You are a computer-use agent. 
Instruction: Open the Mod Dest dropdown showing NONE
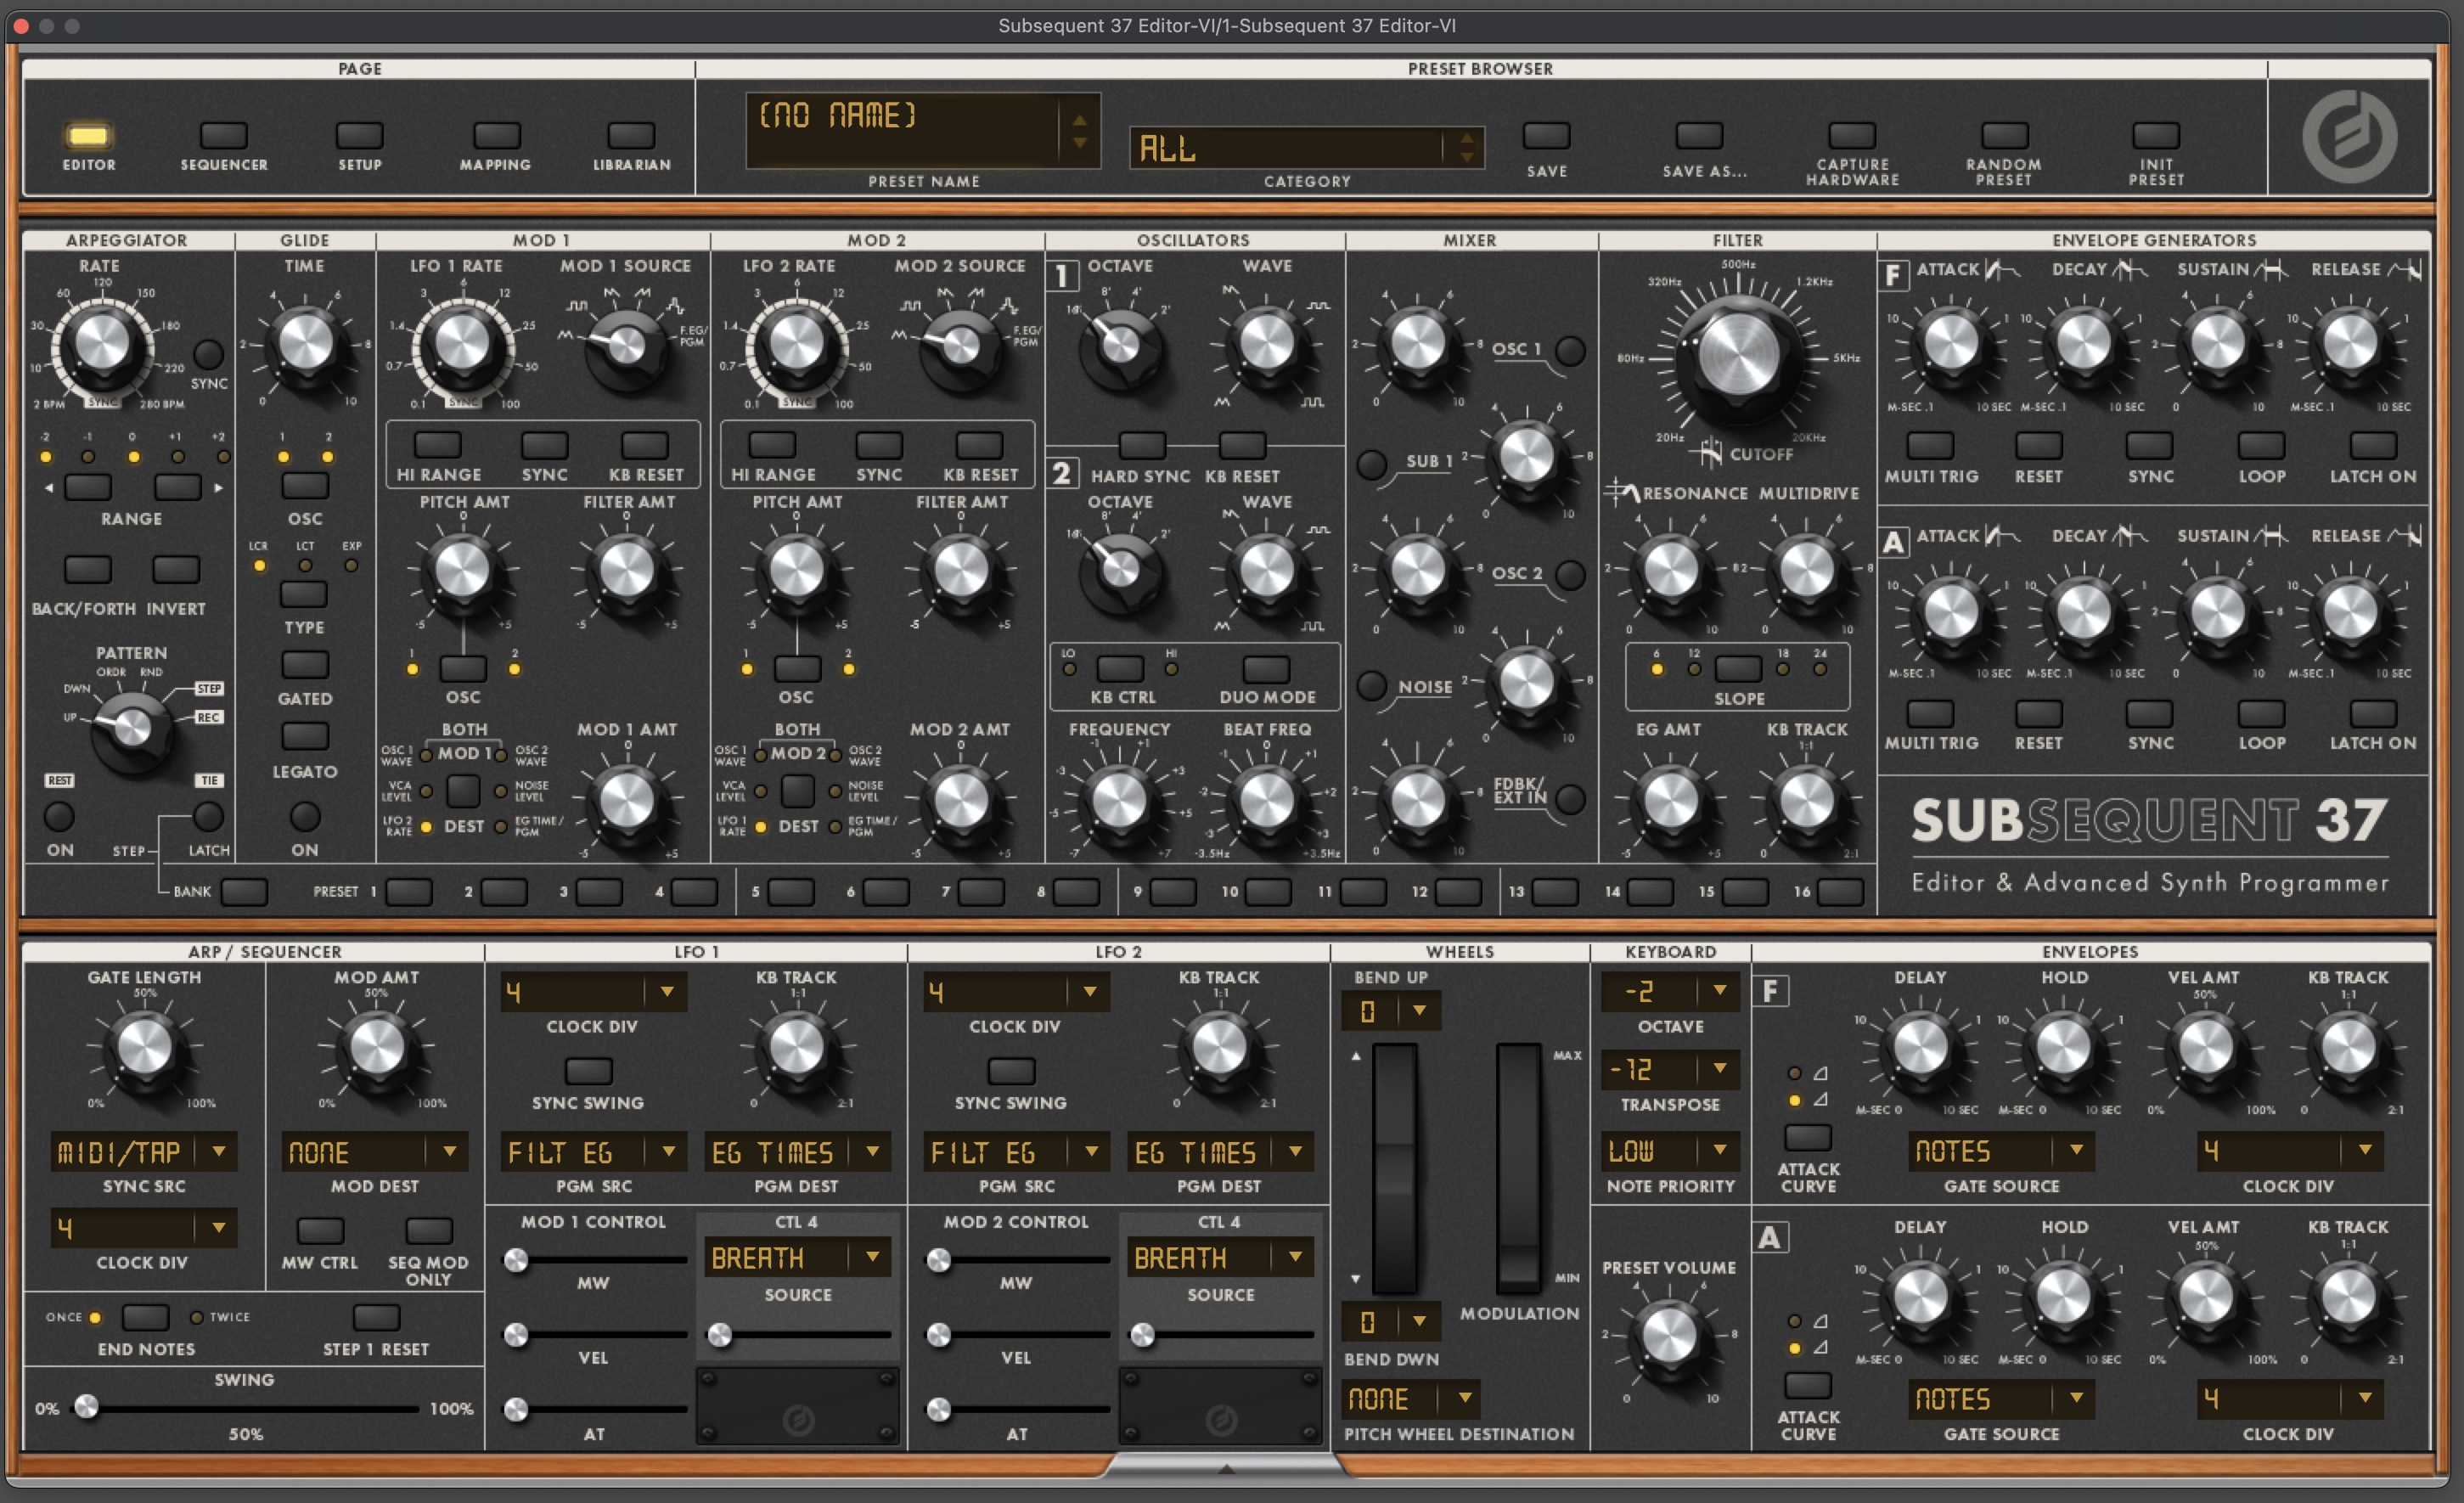tap(375, 1152)
